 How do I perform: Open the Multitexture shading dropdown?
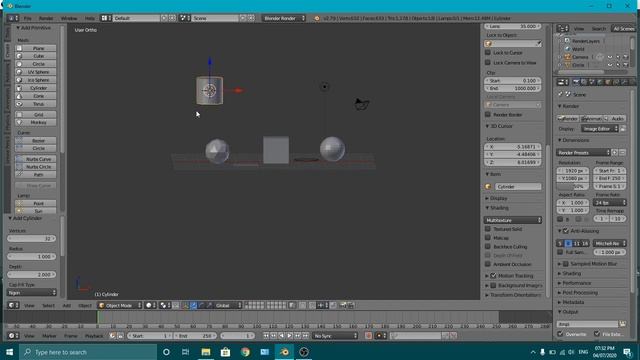(x=513, y=220)
